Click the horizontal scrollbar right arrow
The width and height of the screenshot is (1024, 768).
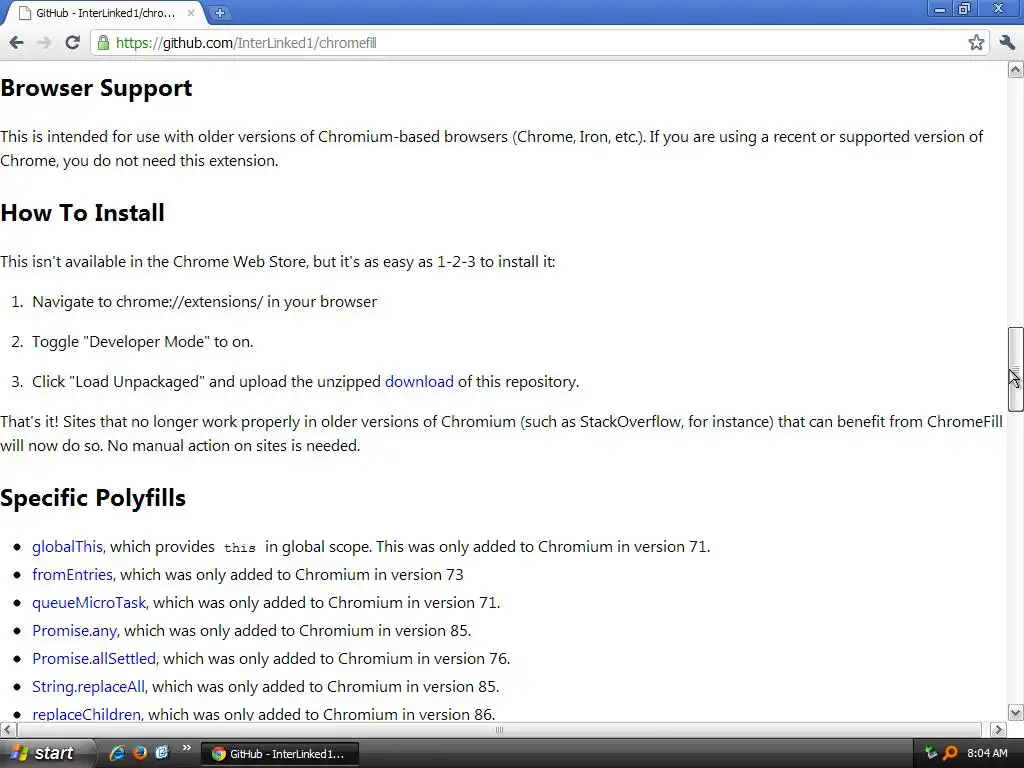pyautogui.click(x=999, y=729)
